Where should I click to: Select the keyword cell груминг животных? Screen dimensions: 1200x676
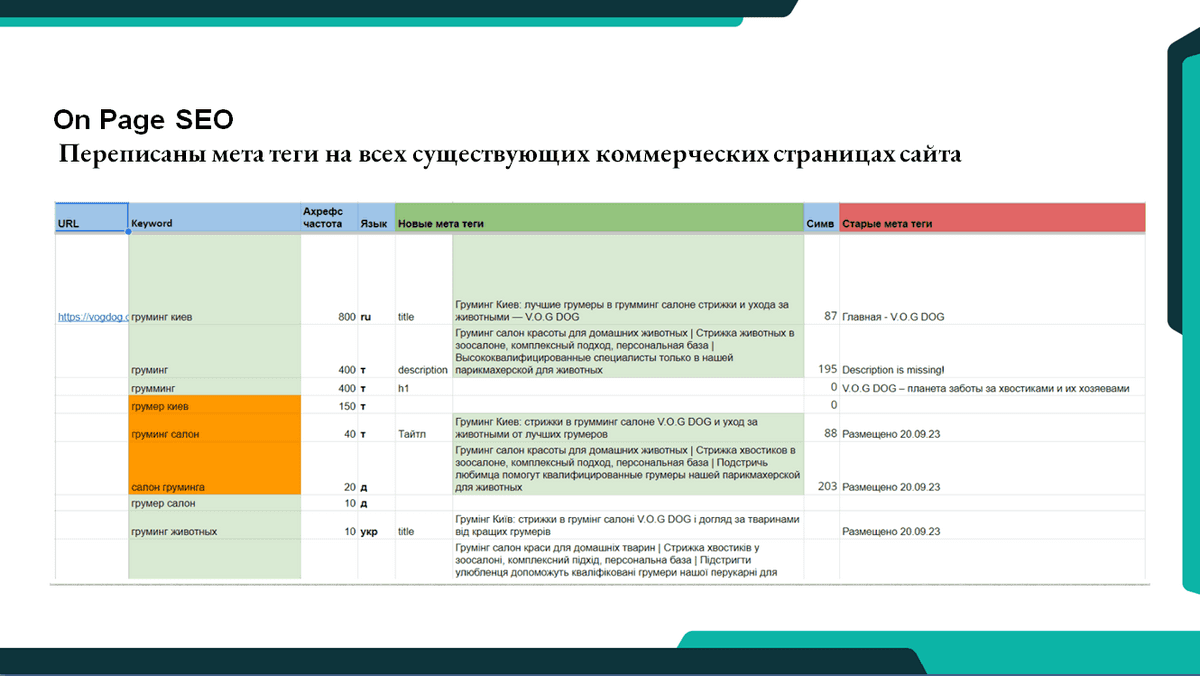pyautogui.click(x=214, y=525)
